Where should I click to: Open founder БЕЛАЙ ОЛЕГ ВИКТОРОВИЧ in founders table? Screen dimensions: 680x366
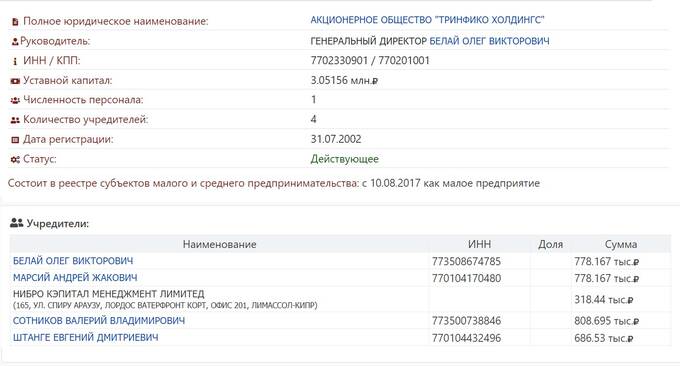(73, 261)
